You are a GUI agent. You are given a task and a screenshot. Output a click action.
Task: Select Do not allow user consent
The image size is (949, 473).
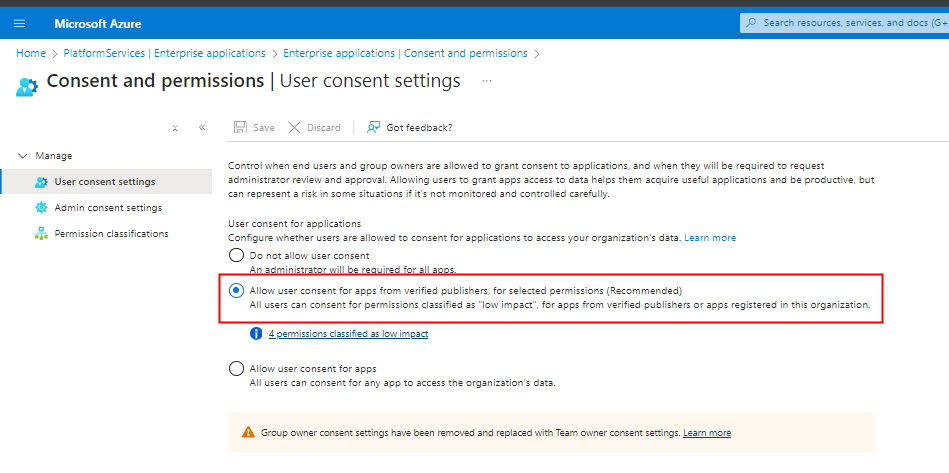[236, 255]
